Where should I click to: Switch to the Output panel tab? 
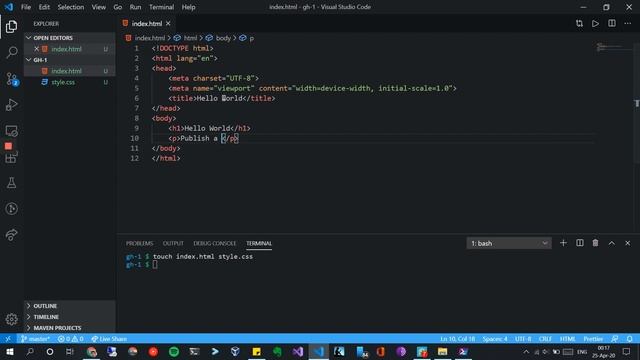173,243
